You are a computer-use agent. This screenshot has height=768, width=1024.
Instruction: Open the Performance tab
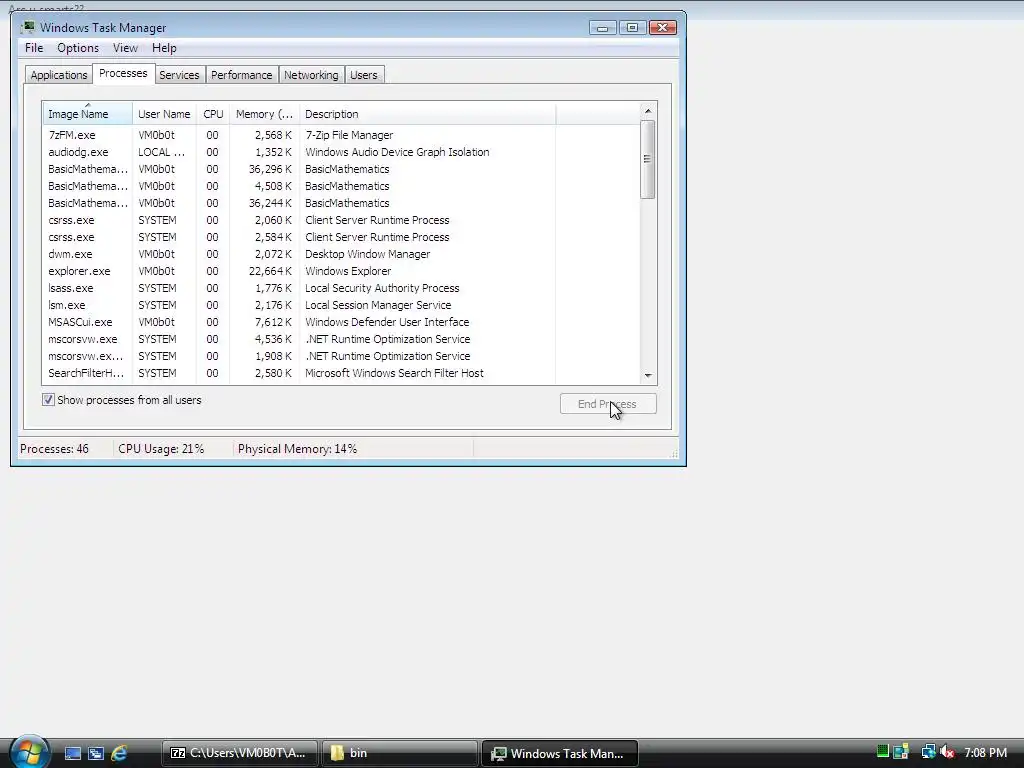click(x=241, y=75)
